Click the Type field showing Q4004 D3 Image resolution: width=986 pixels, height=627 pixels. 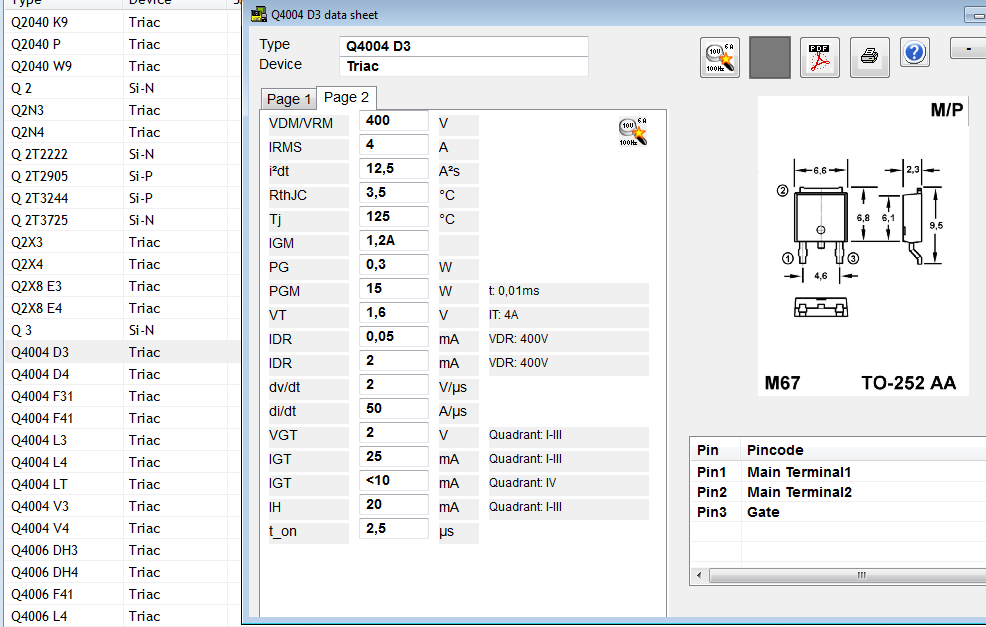pyautogui.click(x=464, y=46)
